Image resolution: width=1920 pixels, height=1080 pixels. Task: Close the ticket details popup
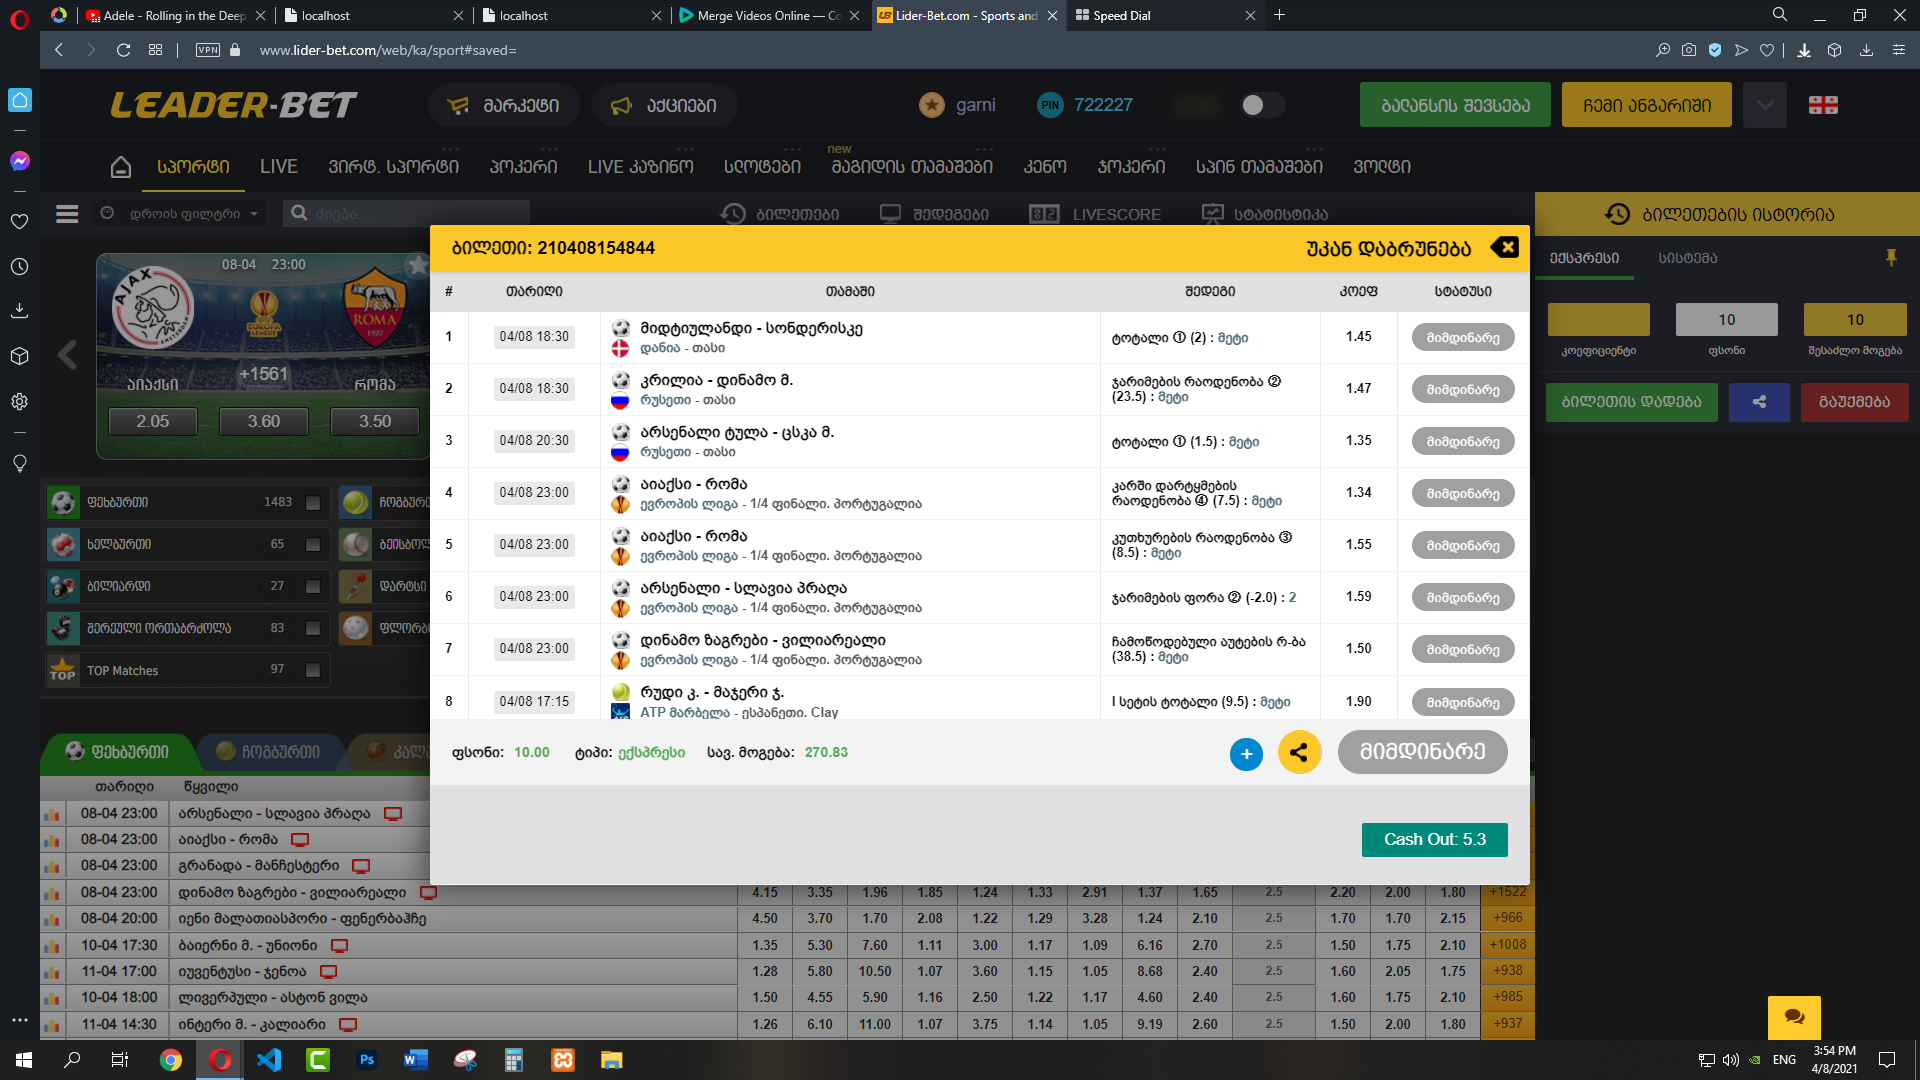coord(1505,247)
